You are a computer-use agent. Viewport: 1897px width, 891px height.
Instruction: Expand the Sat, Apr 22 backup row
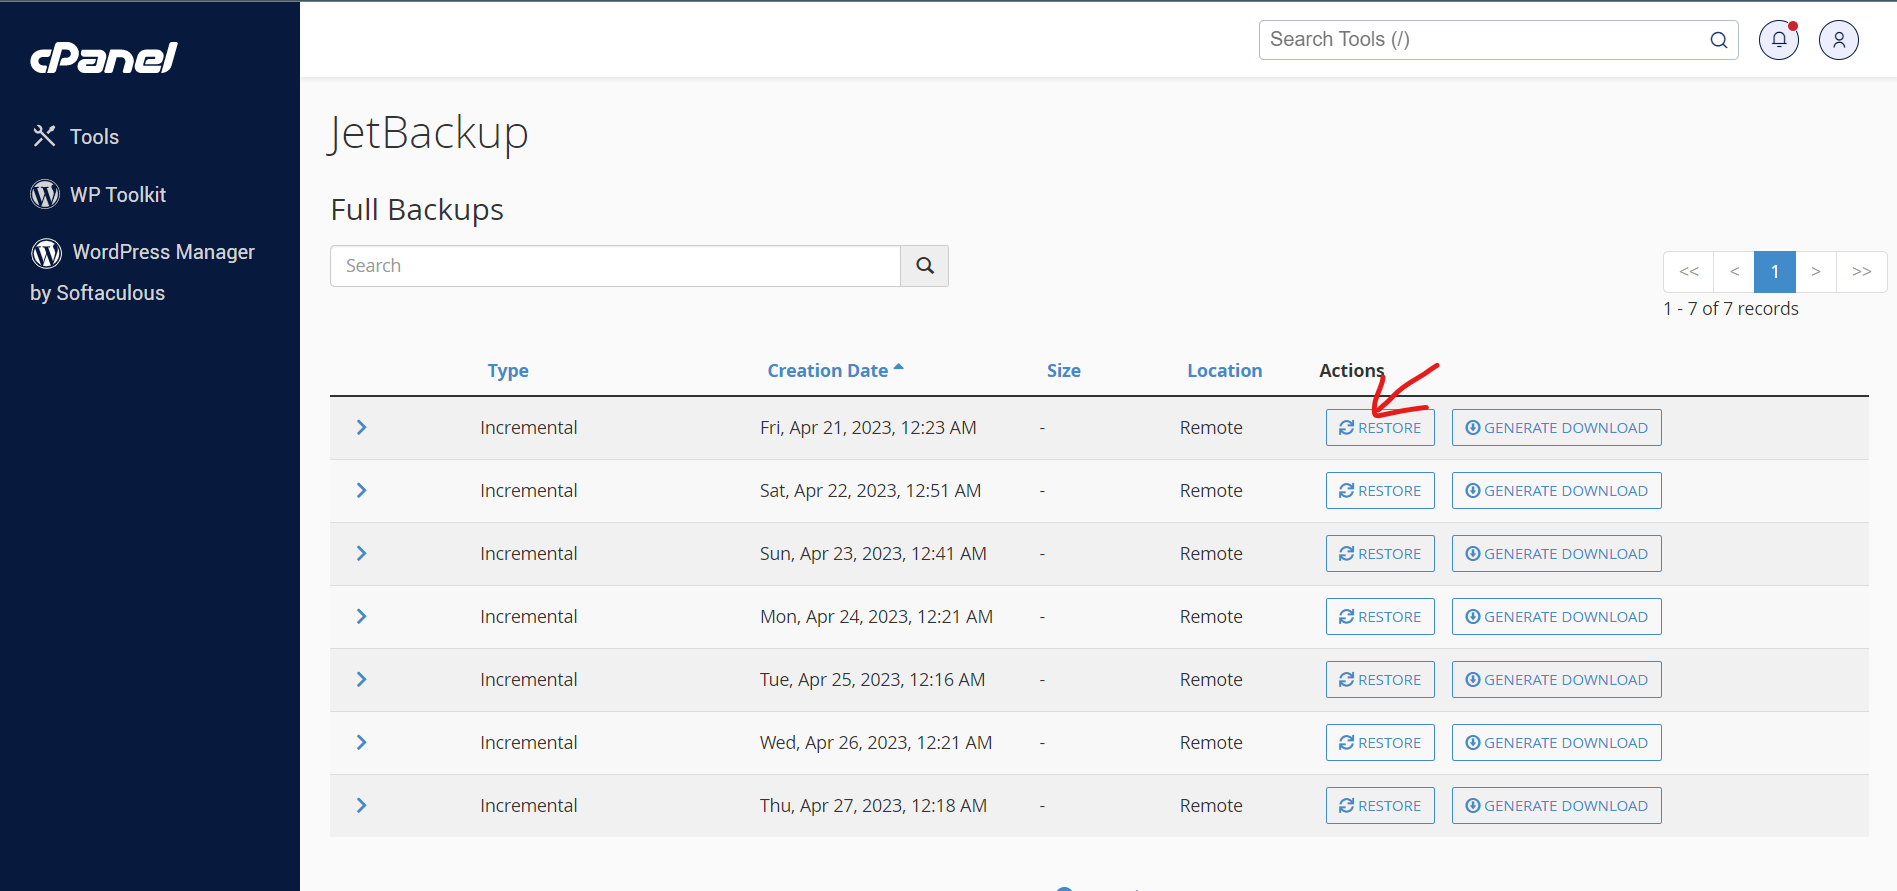362,490
